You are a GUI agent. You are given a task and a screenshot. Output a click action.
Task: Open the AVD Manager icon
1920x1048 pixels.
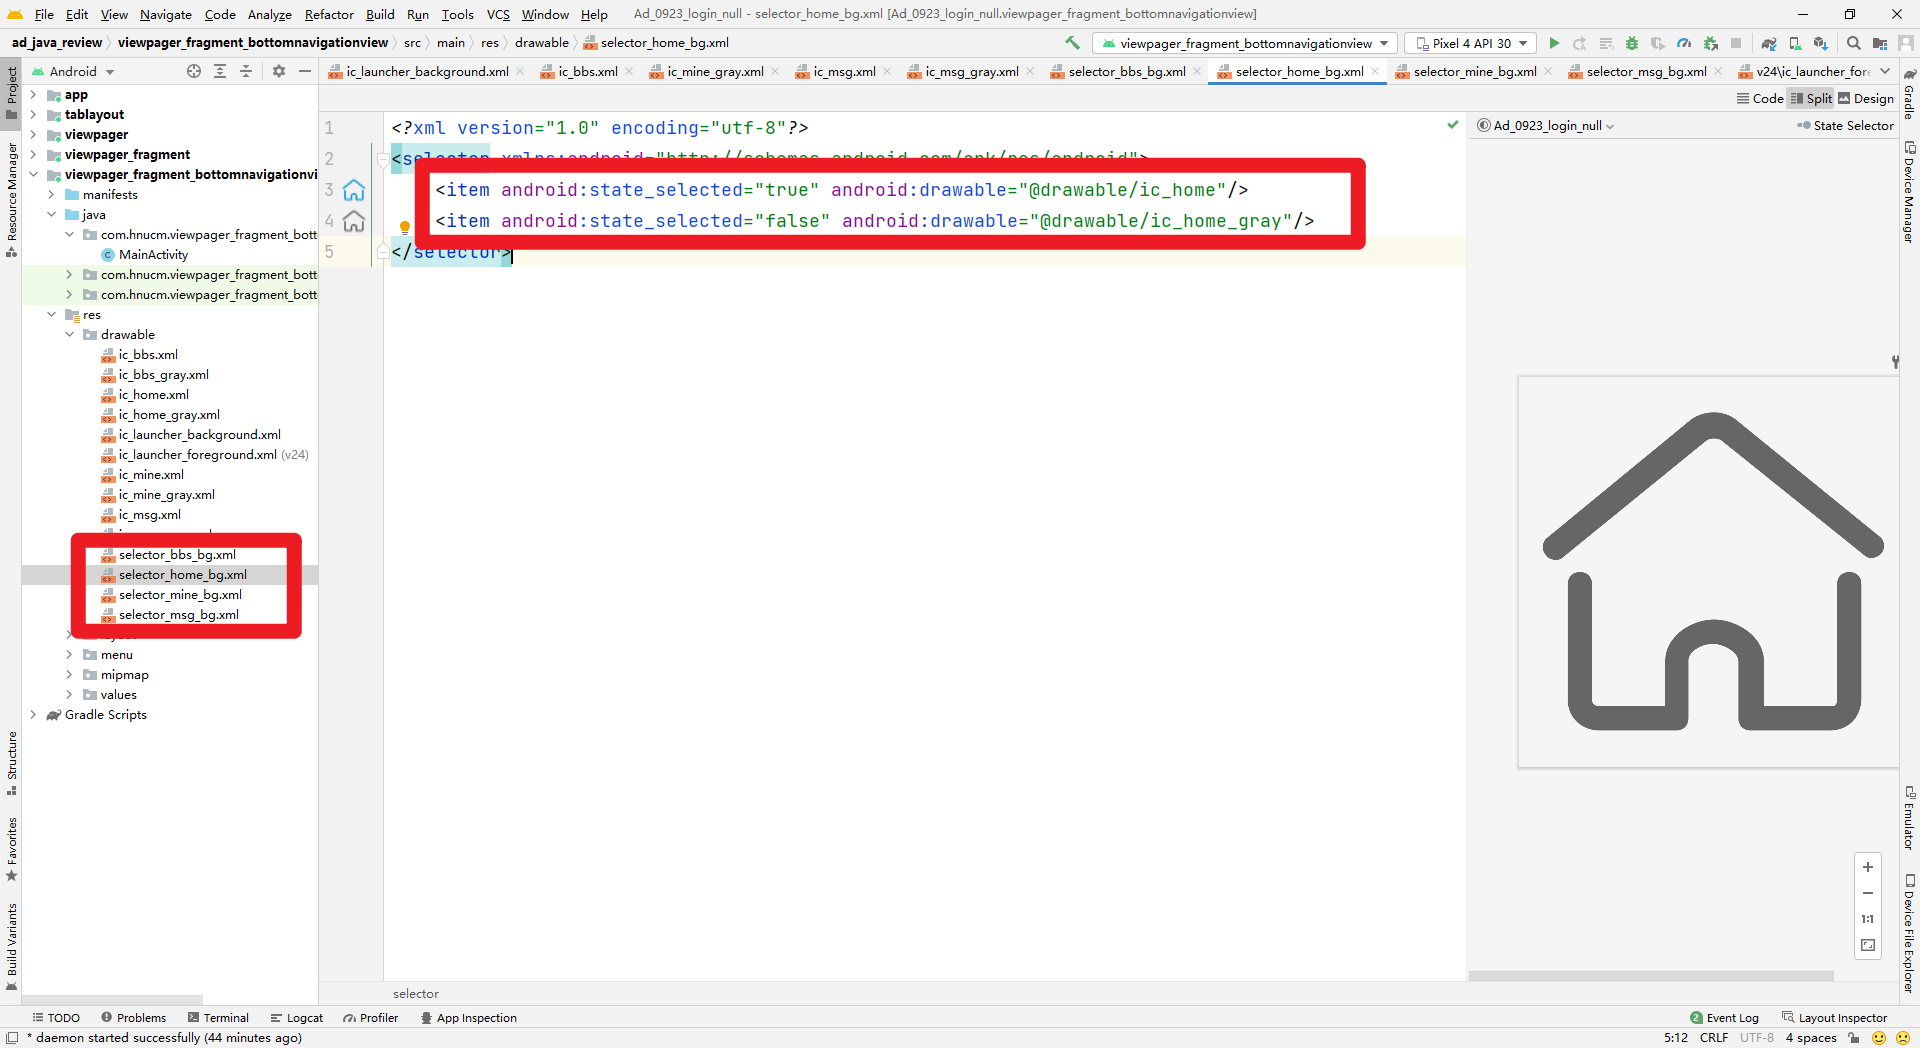pyautogui.click(x=1795, y=43)
